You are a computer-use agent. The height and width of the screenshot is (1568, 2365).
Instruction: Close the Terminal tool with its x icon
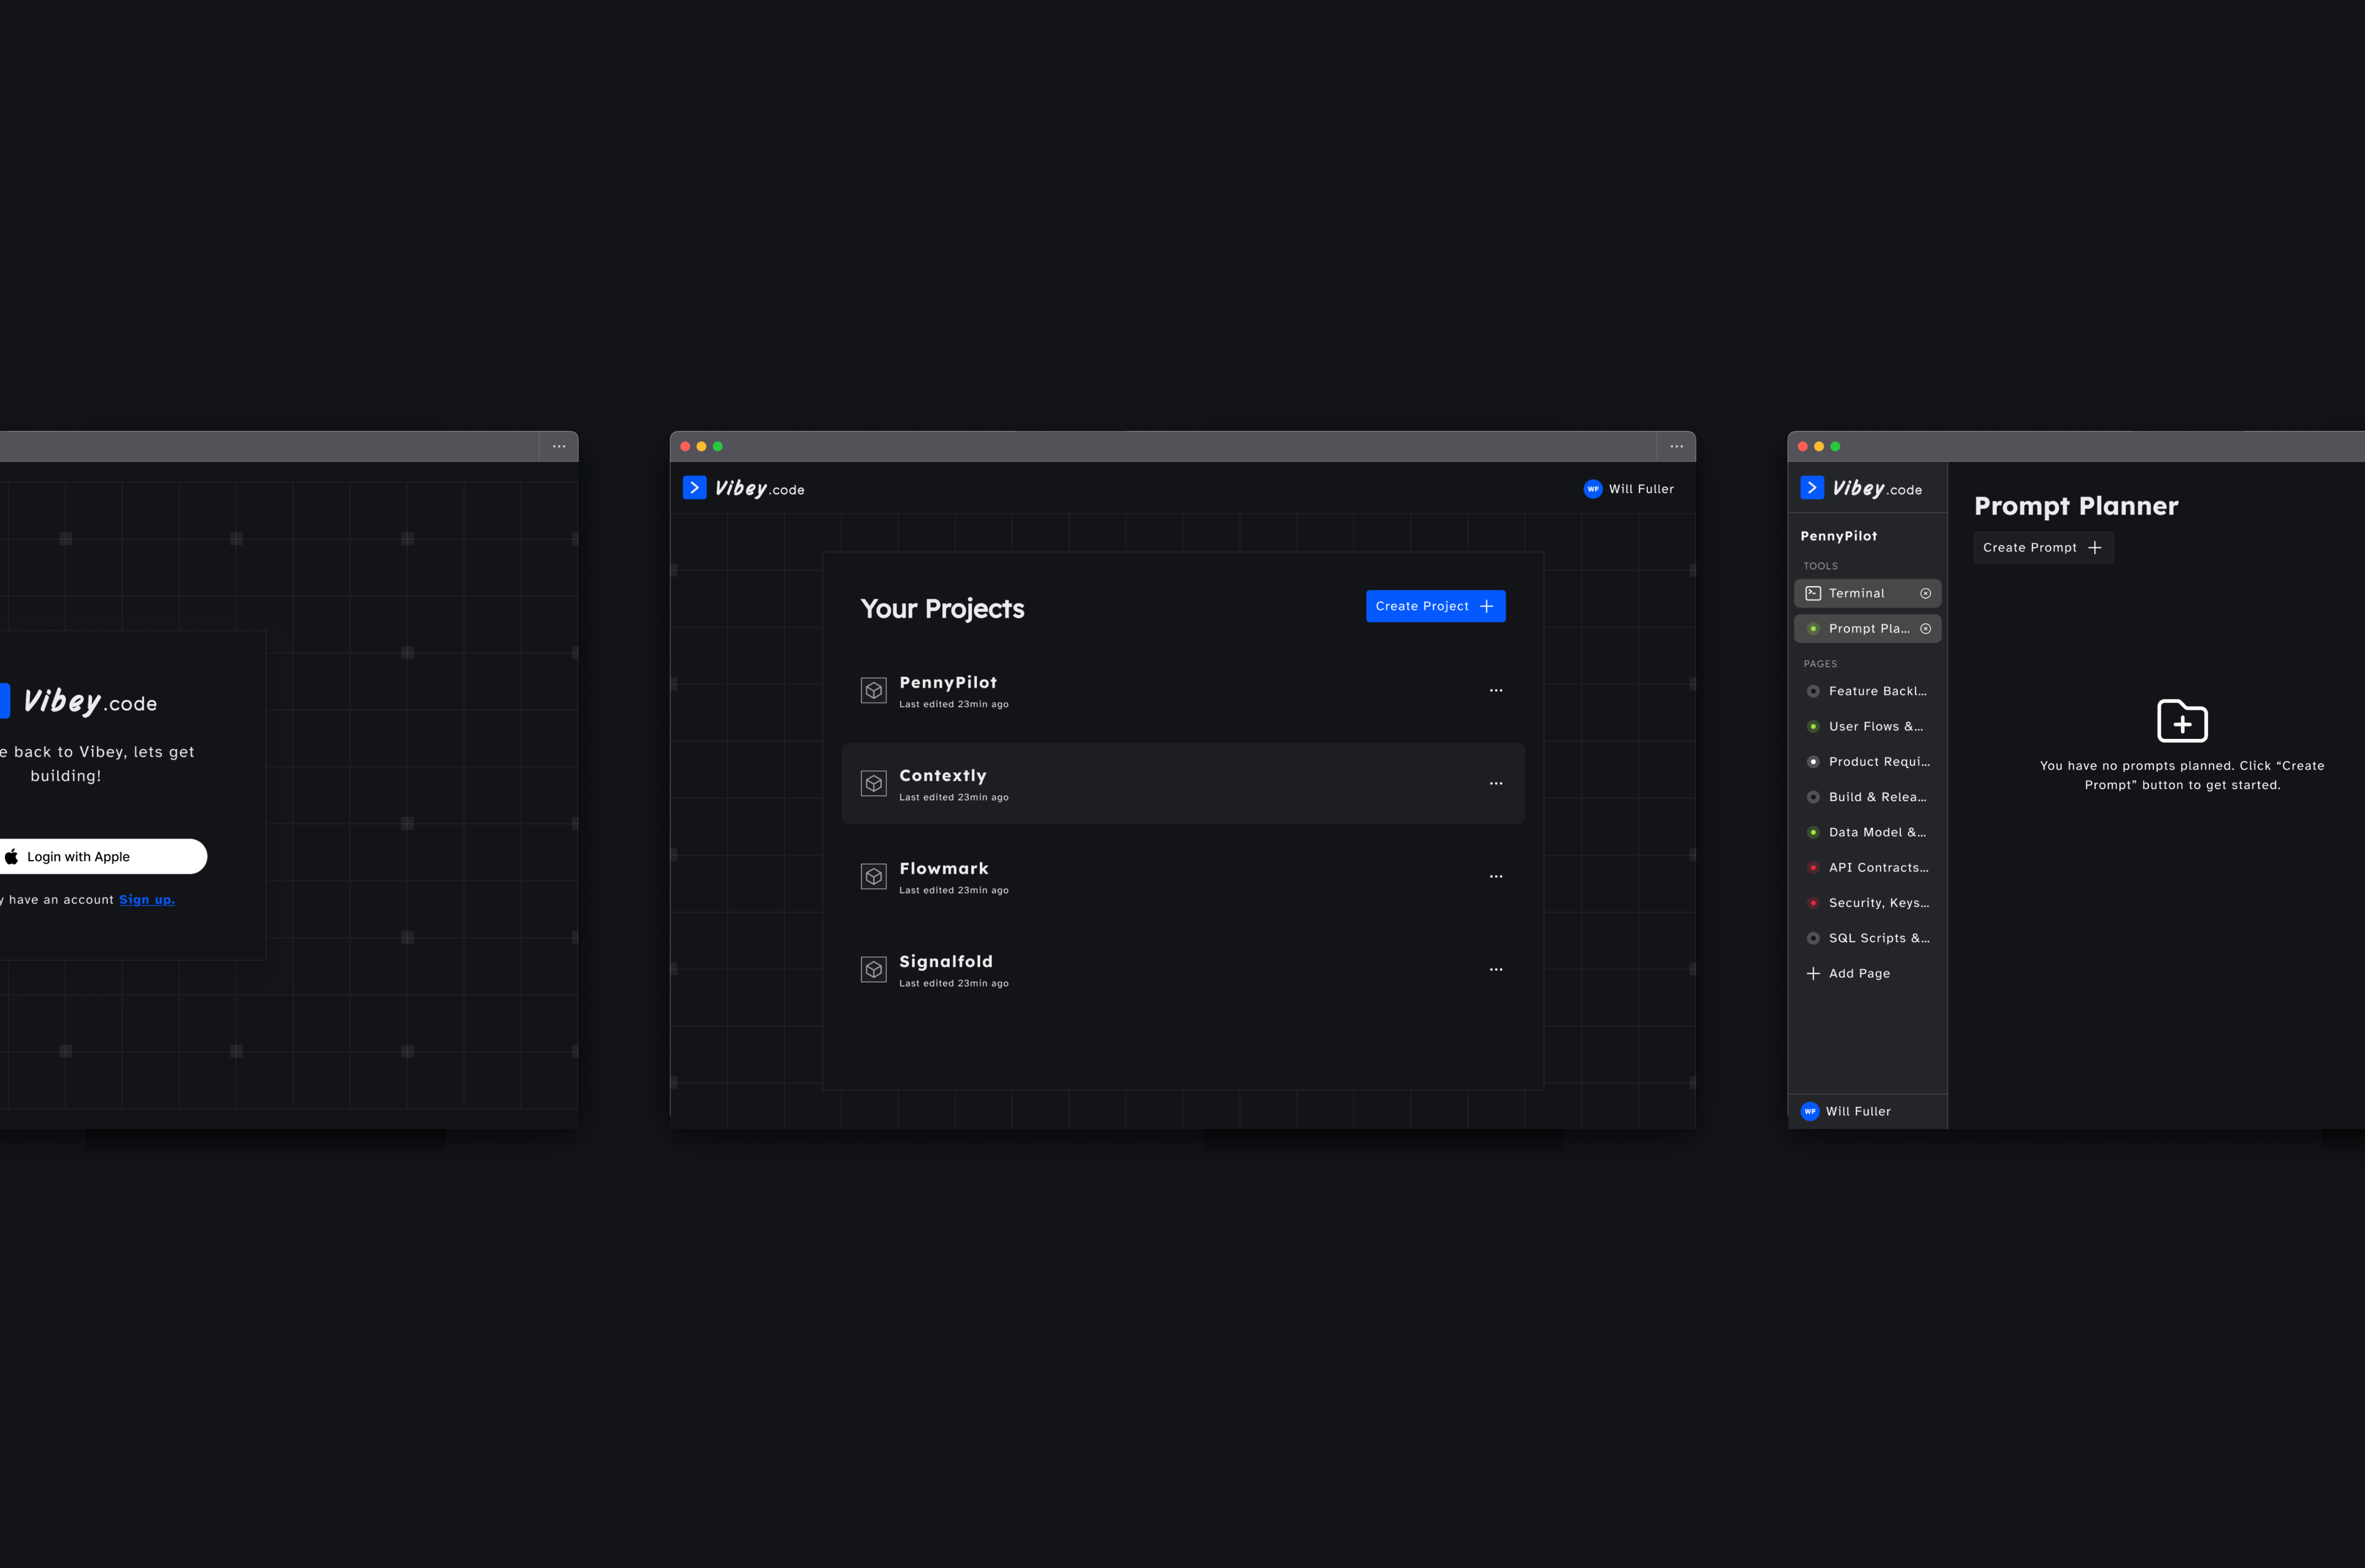(1925, 594)
